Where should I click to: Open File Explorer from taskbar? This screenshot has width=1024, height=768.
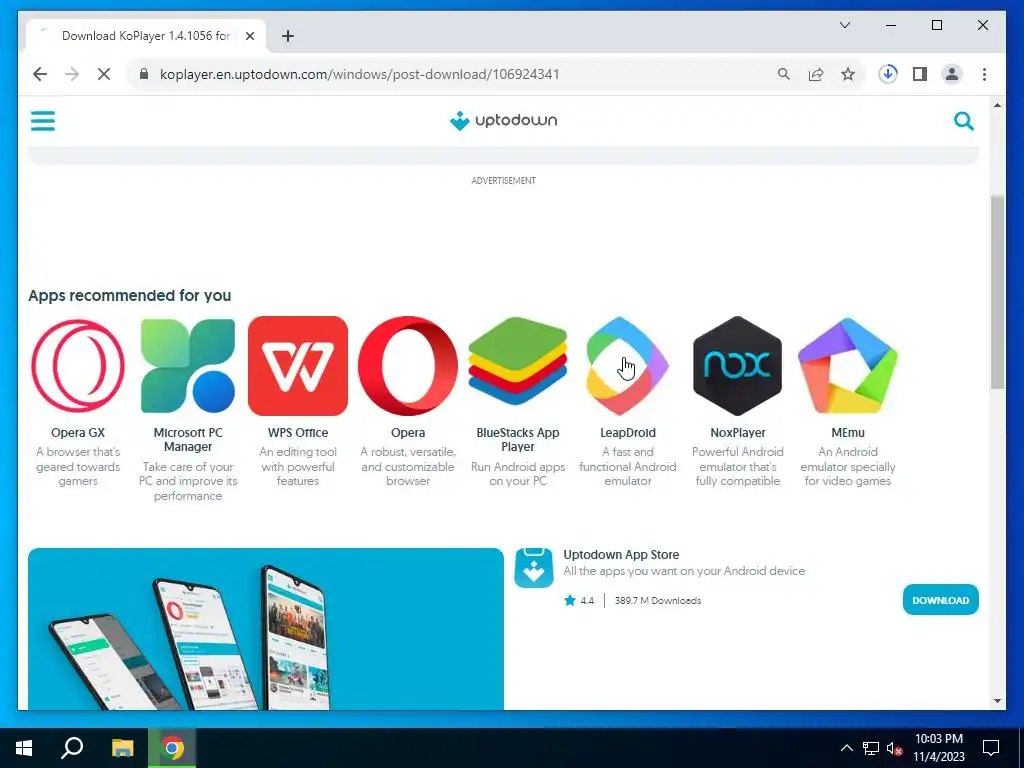tap(123, 748)
